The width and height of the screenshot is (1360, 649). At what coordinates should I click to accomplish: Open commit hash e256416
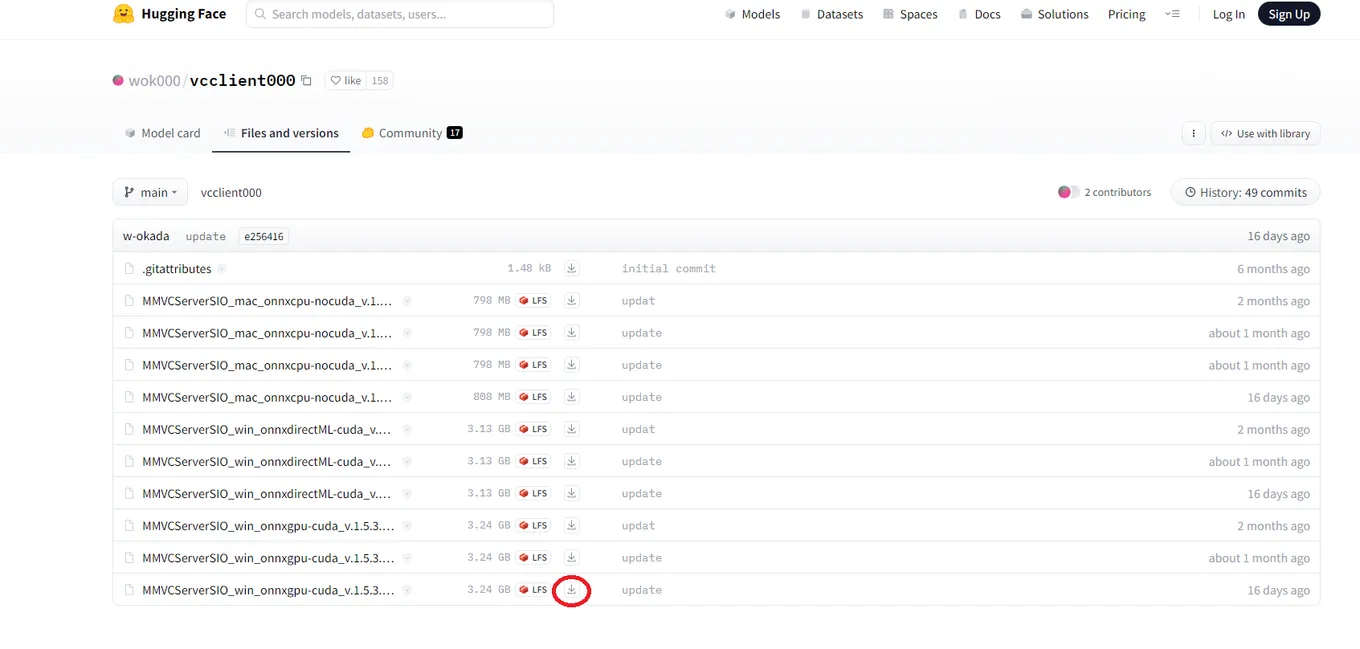(x=264, y=237)
